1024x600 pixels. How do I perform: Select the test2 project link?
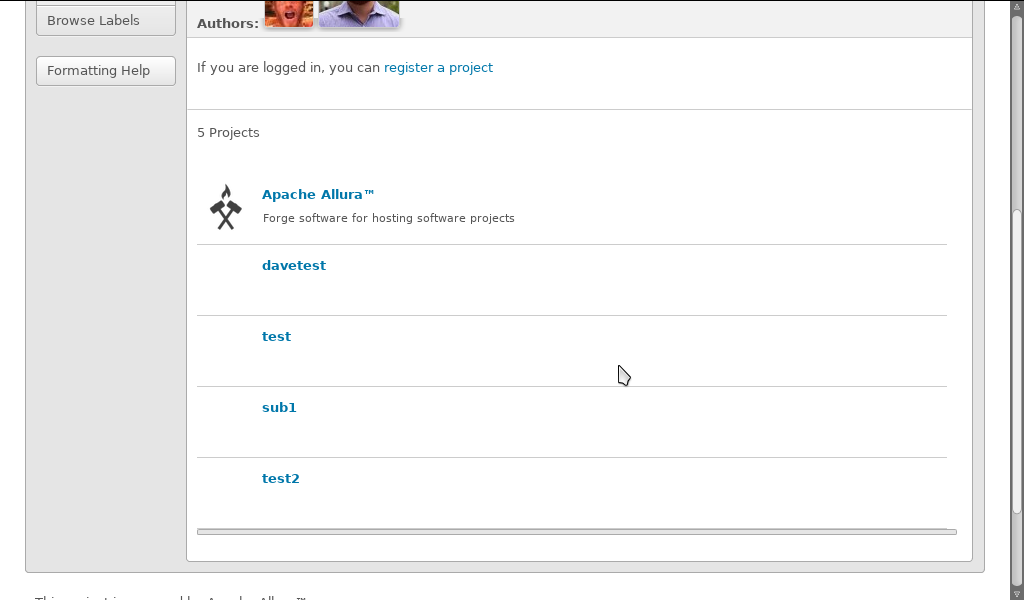click(281, 479)
